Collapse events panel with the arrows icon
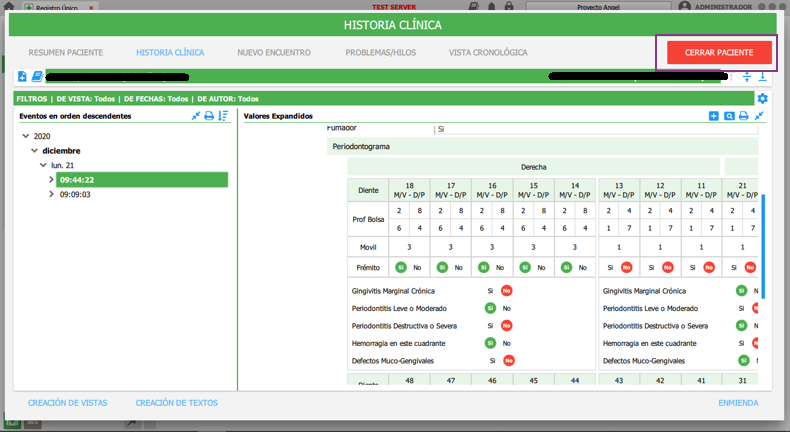Image resolution: width=790 pixels, height=432 pixels. [195, 116]
